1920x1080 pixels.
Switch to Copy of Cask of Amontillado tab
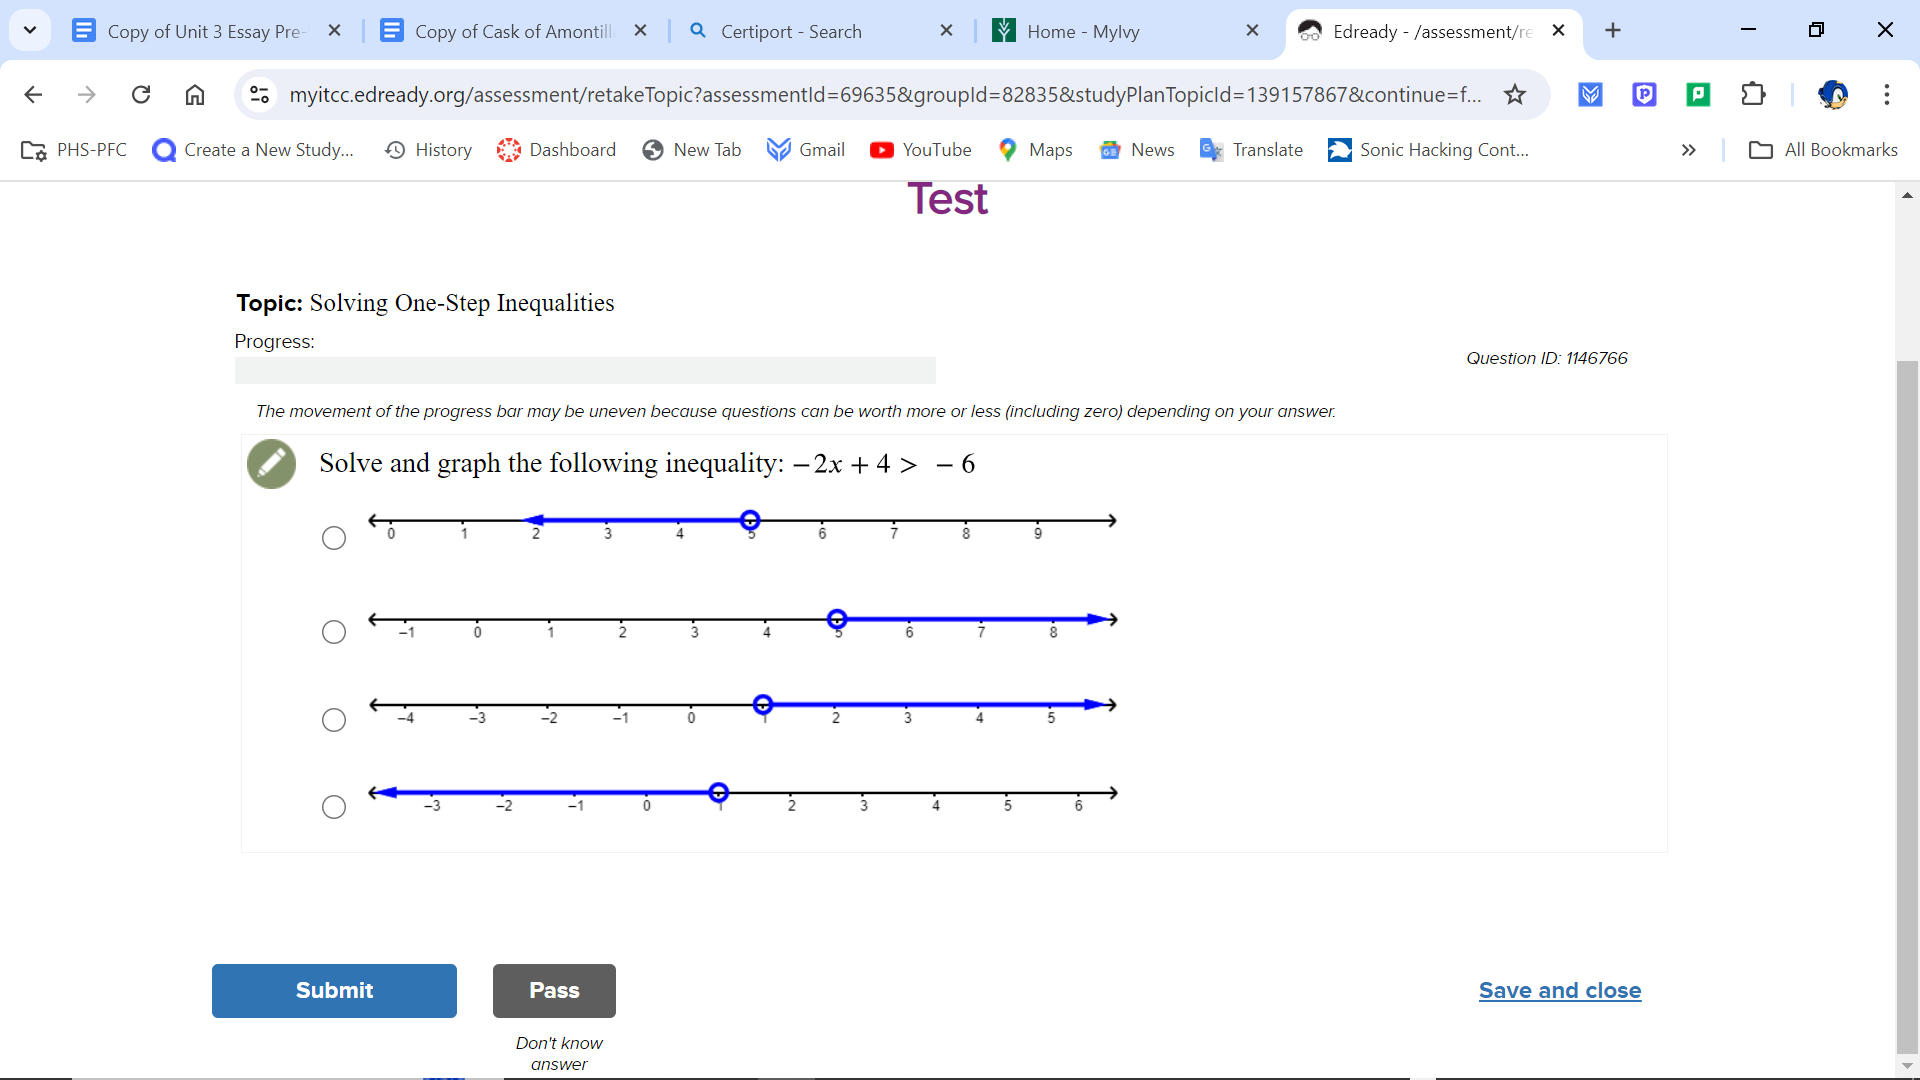point(513,31)
